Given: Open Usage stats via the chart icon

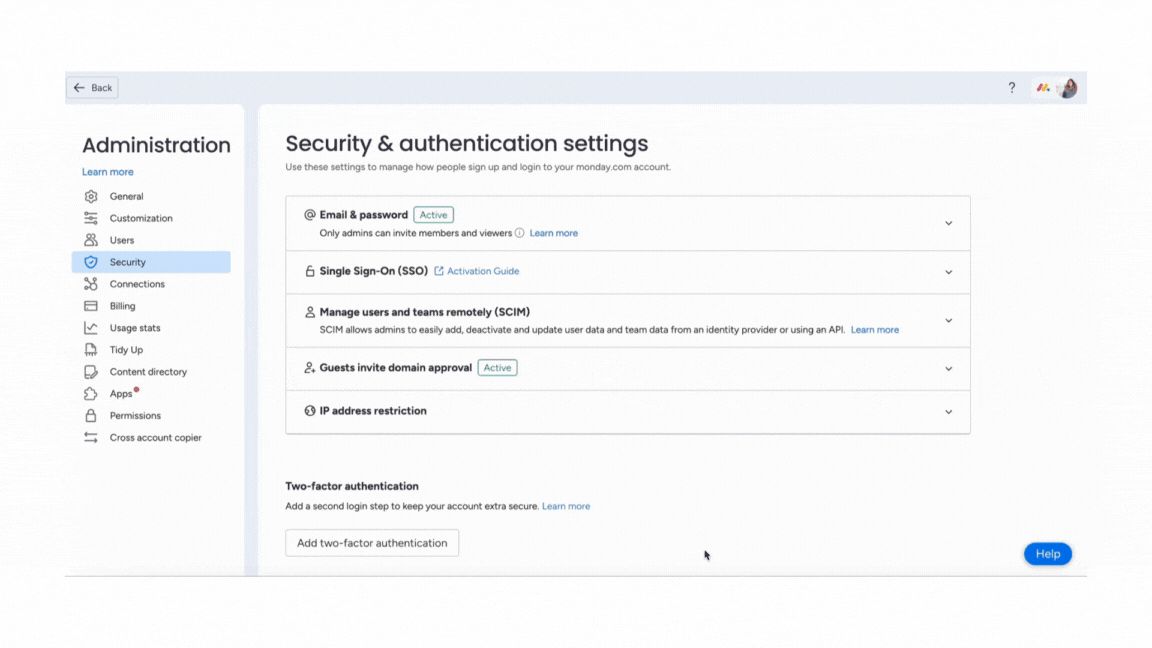Looking at the screenshot, I should tap(89, 327).
